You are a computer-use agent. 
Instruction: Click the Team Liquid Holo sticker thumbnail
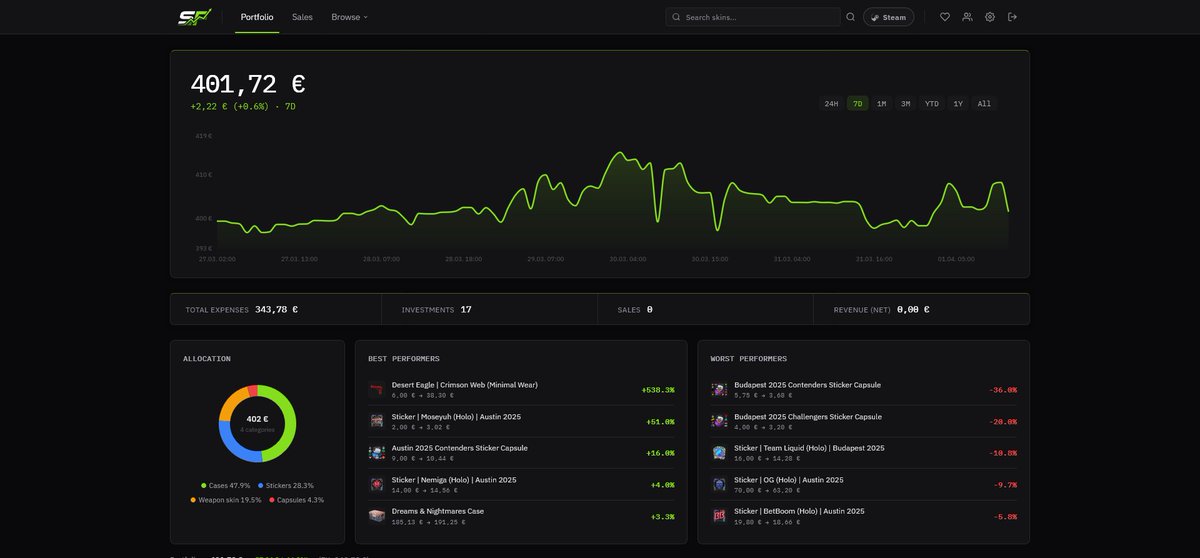(719, 453)
